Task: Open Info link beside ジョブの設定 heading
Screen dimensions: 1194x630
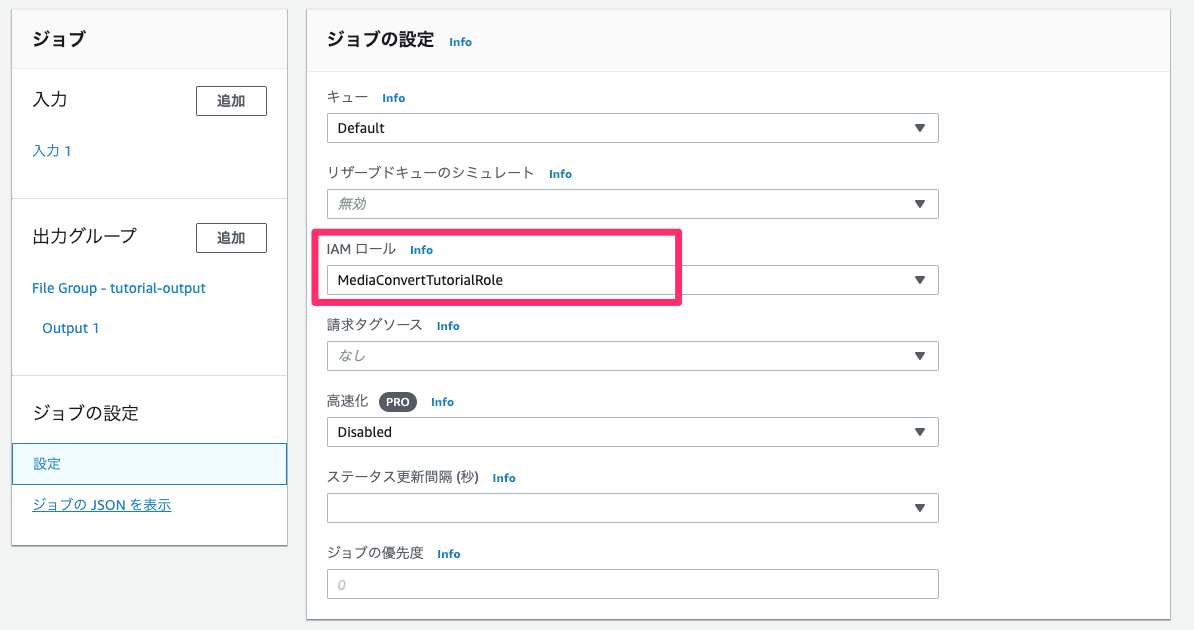Action: click(x=460, y=42)
